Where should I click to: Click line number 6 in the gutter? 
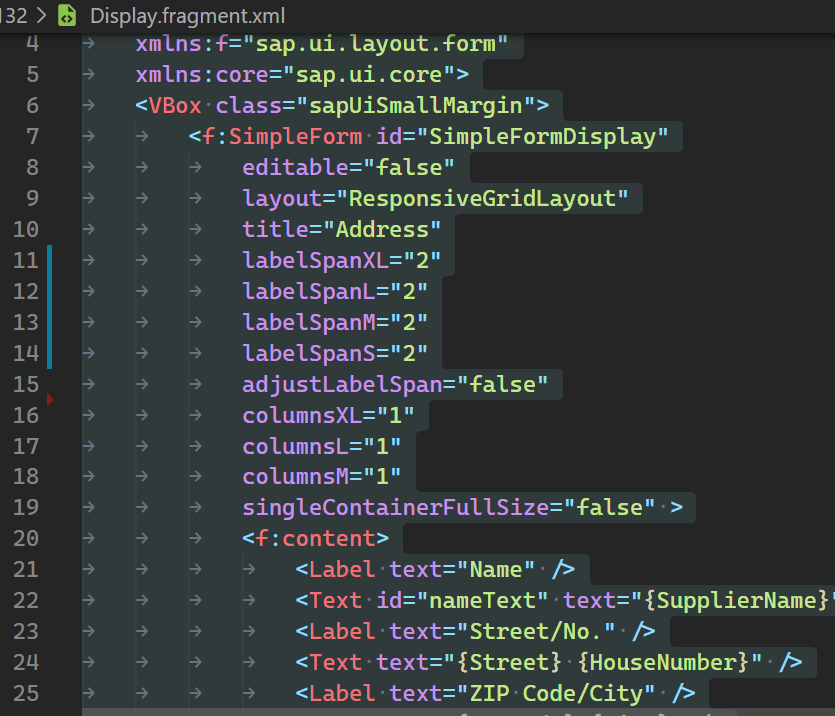pyautogui.click(x=32, y=105)
